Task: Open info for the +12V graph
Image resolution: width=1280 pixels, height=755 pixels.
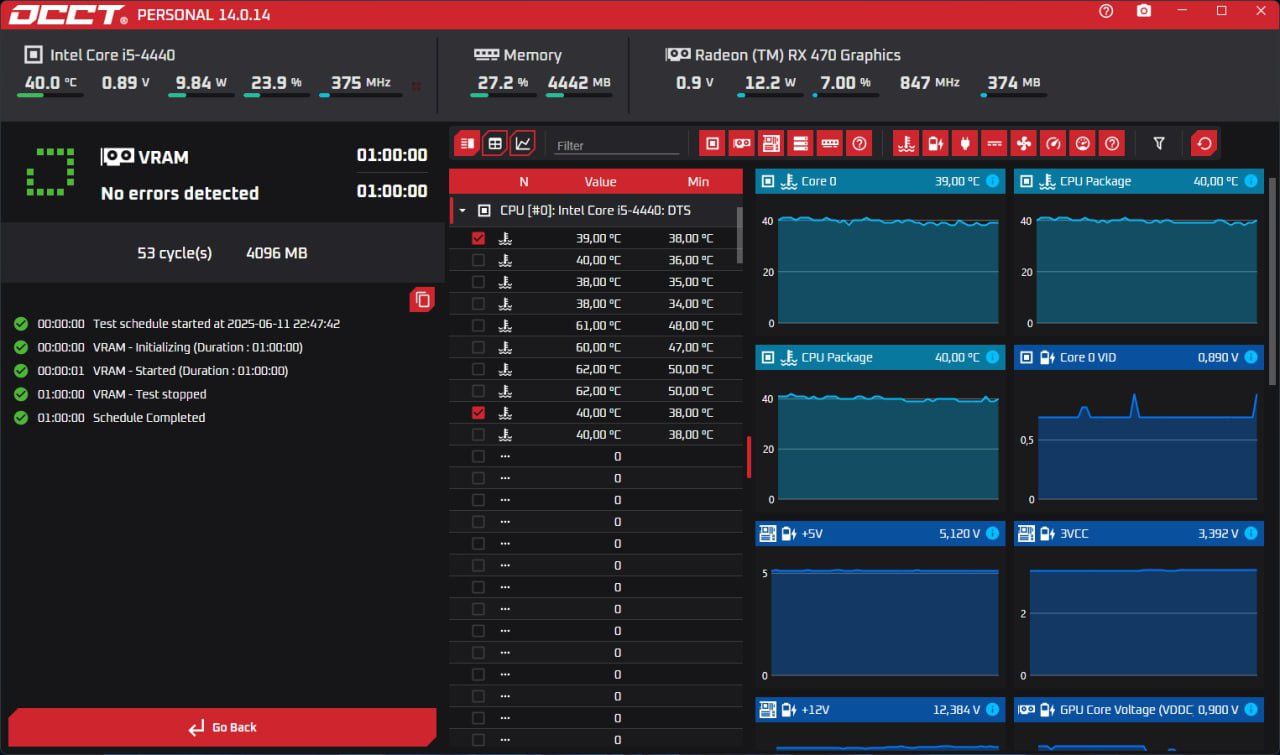Action: pyautogui.click(x=993, y=709)
